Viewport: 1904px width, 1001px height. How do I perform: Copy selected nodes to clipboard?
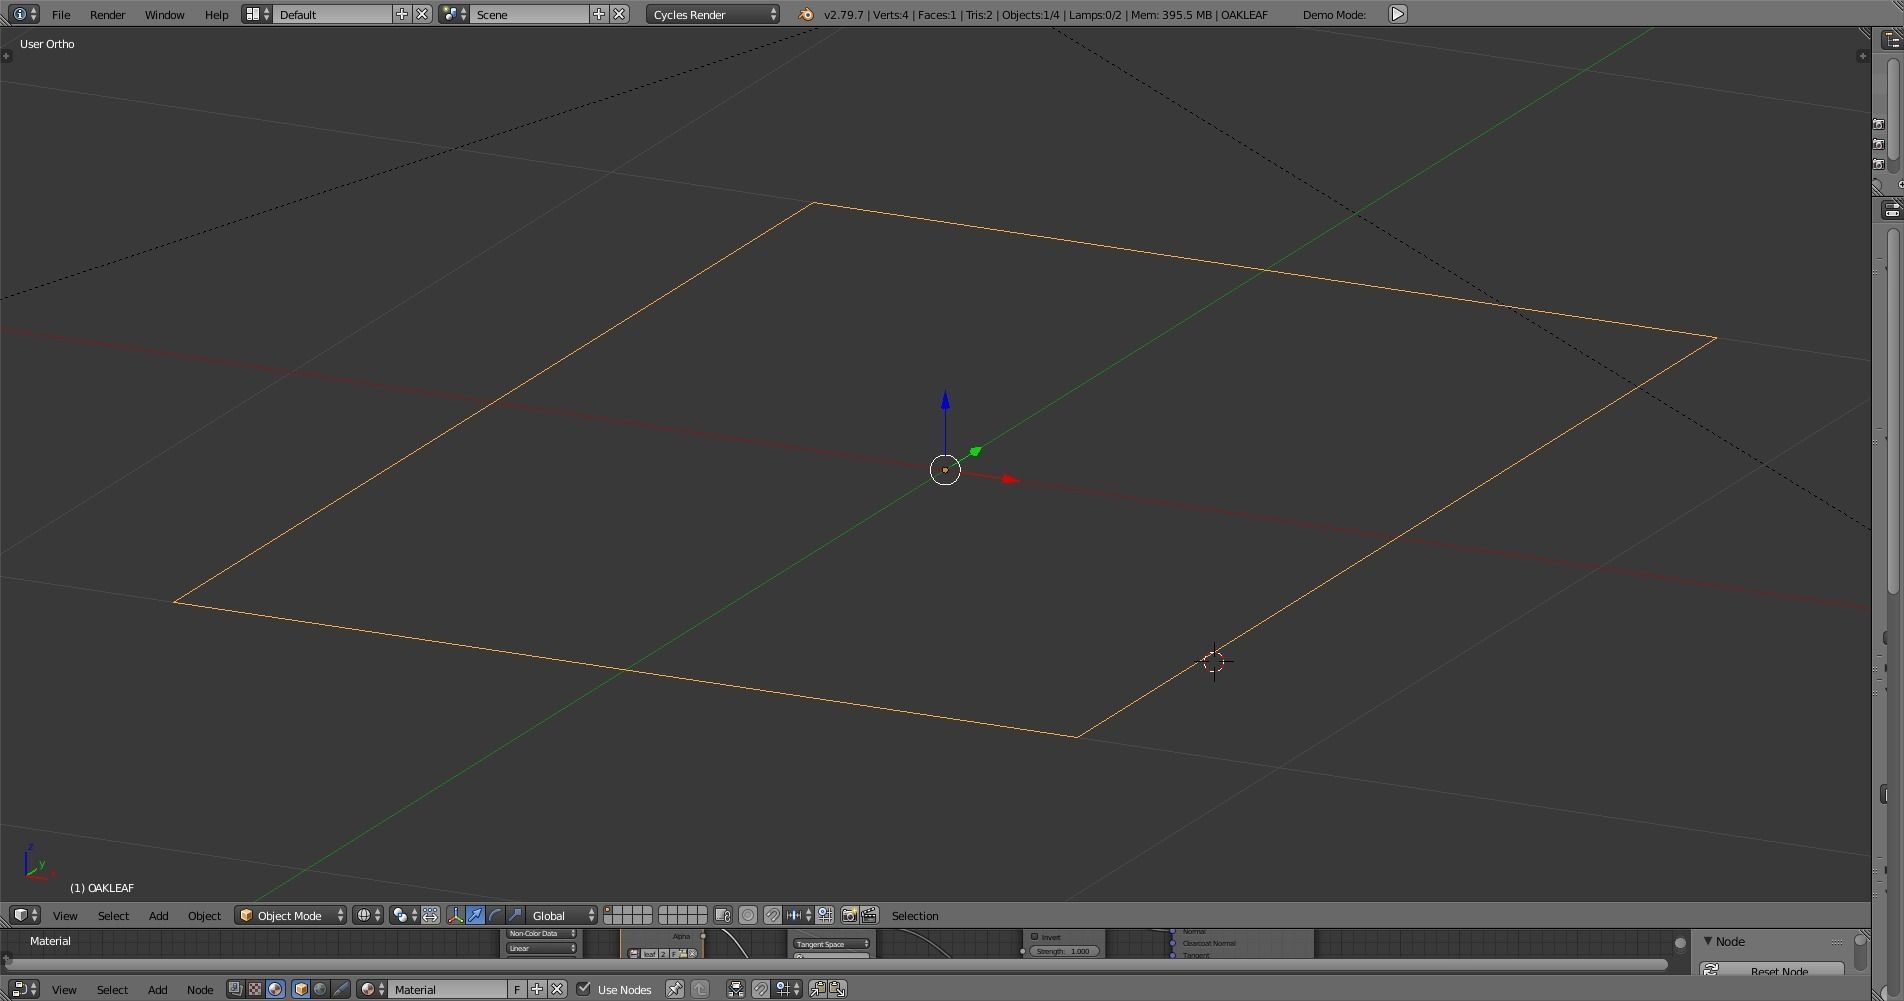tap(817, 989)
